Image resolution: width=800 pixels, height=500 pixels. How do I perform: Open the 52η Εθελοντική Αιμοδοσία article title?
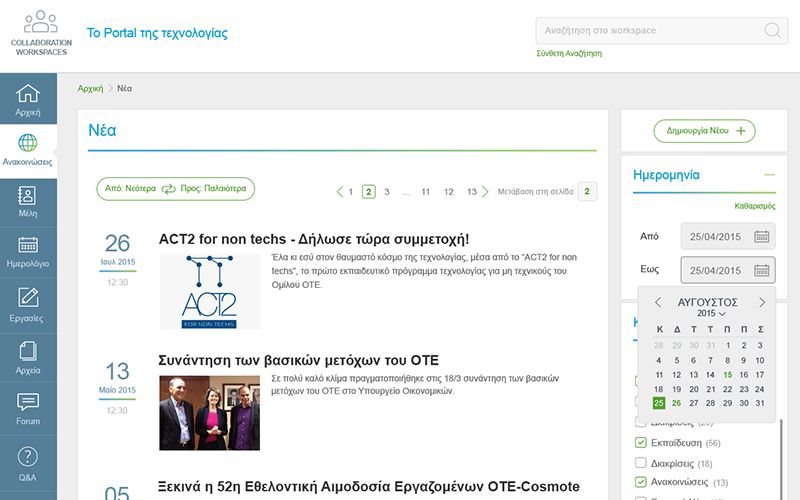pos(369,487)
